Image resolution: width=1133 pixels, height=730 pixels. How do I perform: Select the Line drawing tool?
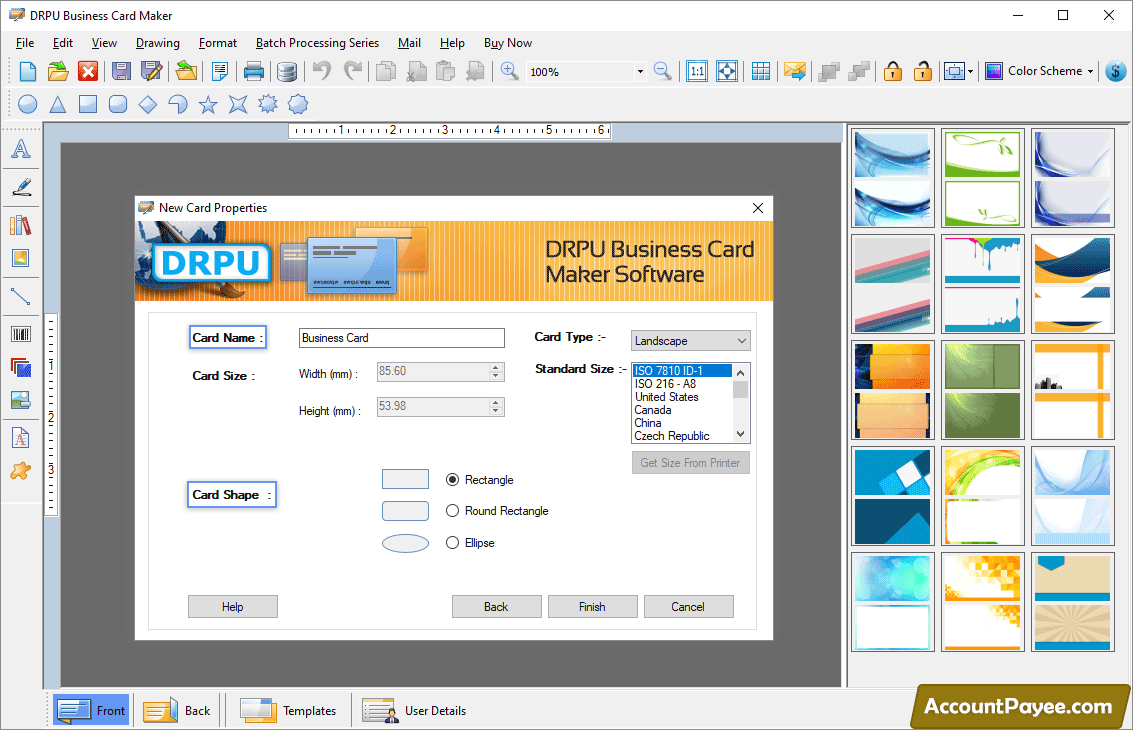click(21, 296)
